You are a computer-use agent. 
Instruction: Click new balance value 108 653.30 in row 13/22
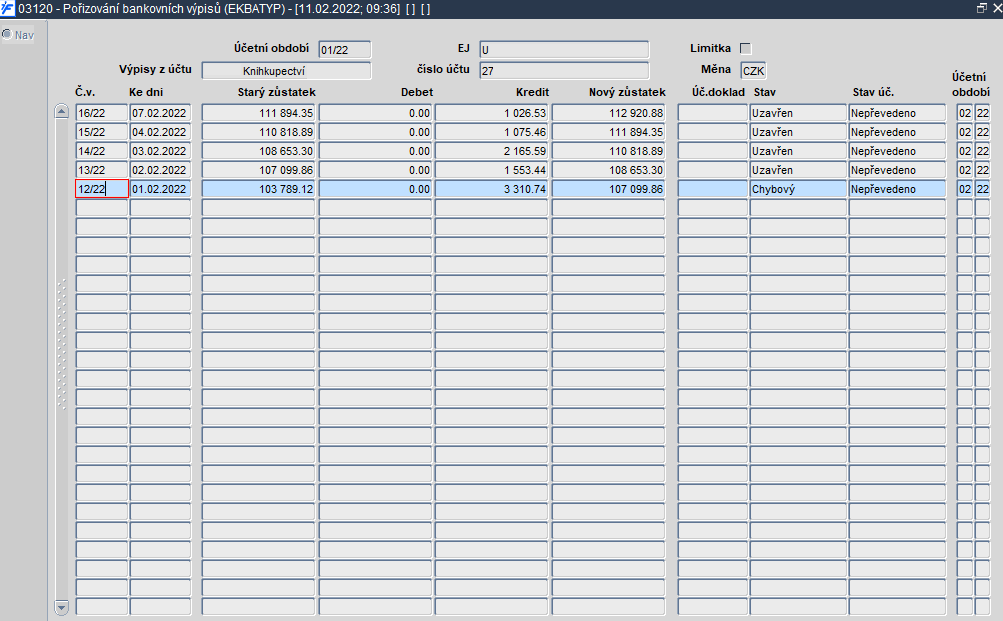coord(608,170)
